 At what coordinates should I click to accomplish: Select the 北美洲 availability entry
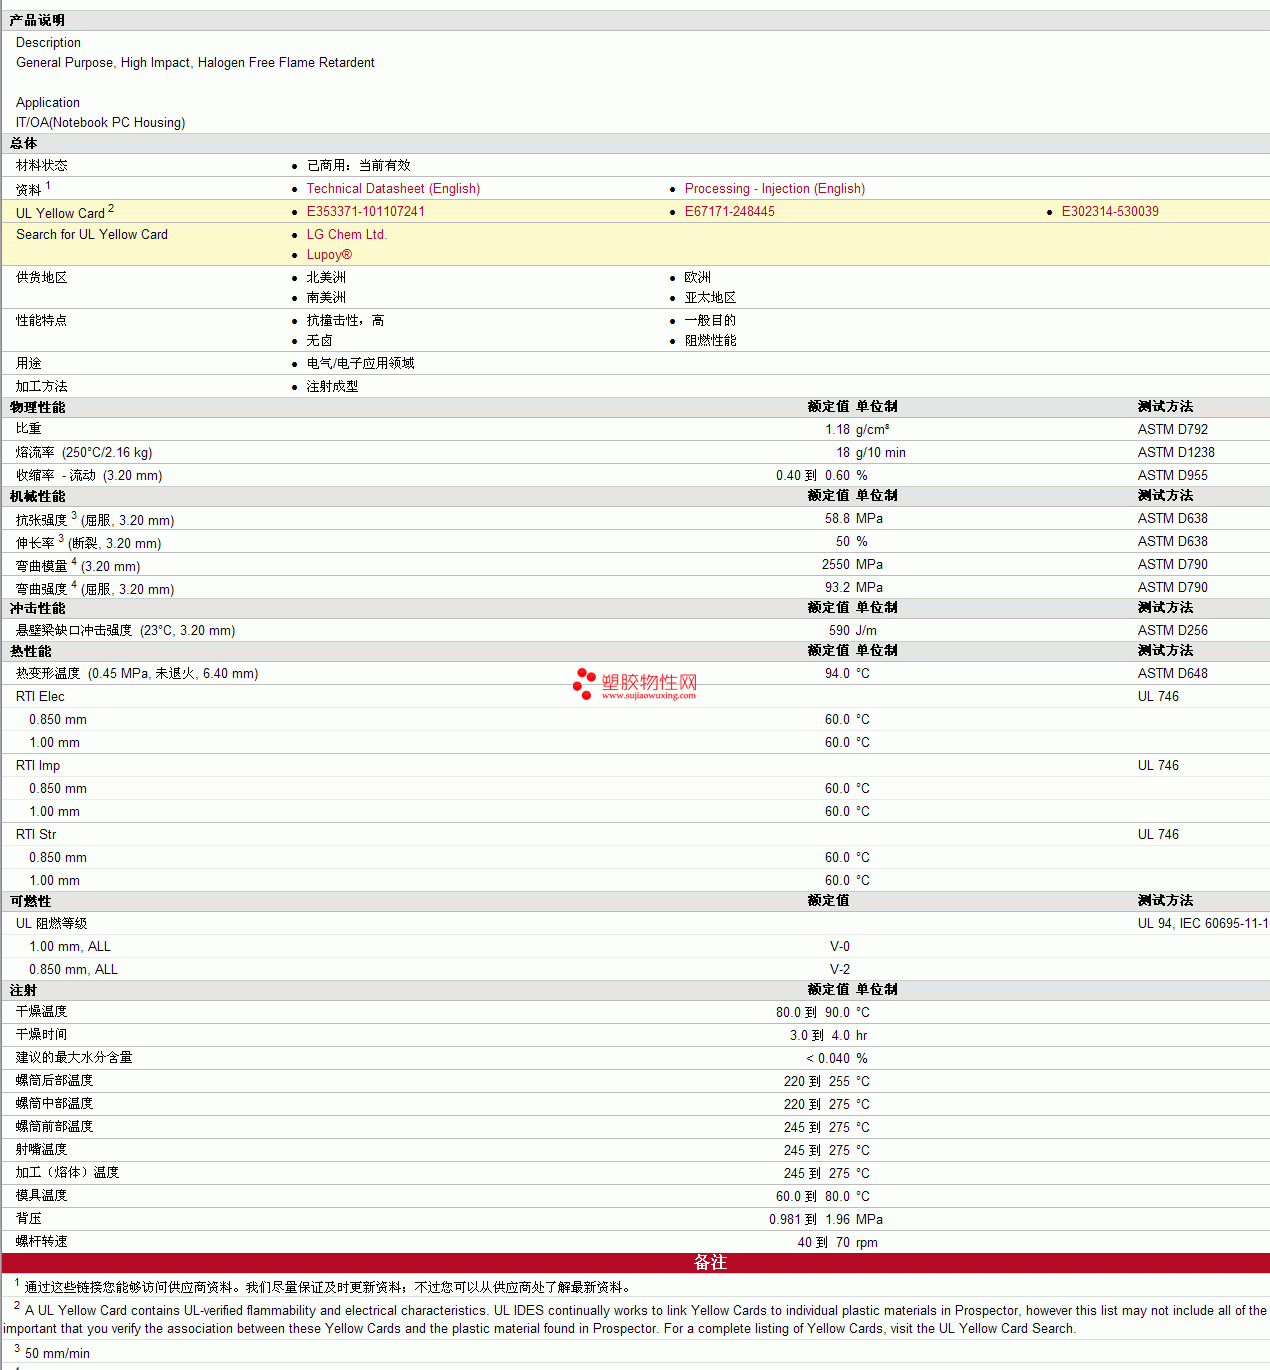(326, 278)
